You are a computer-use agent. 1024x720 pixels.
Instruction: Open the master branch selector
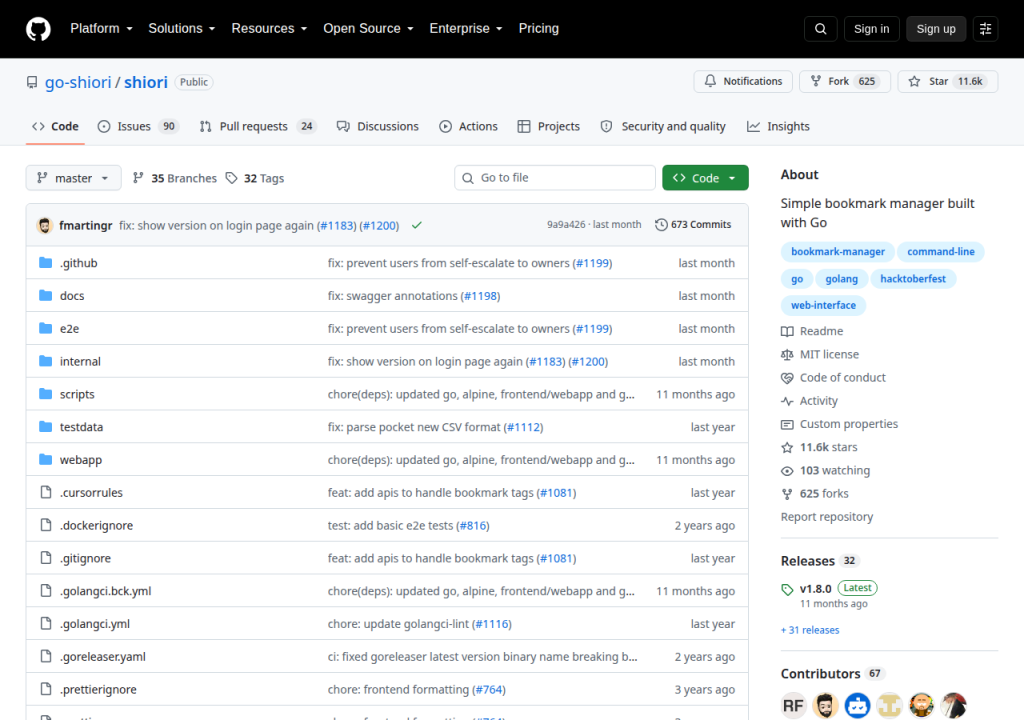pyautogui.click(x=73, y=178)
